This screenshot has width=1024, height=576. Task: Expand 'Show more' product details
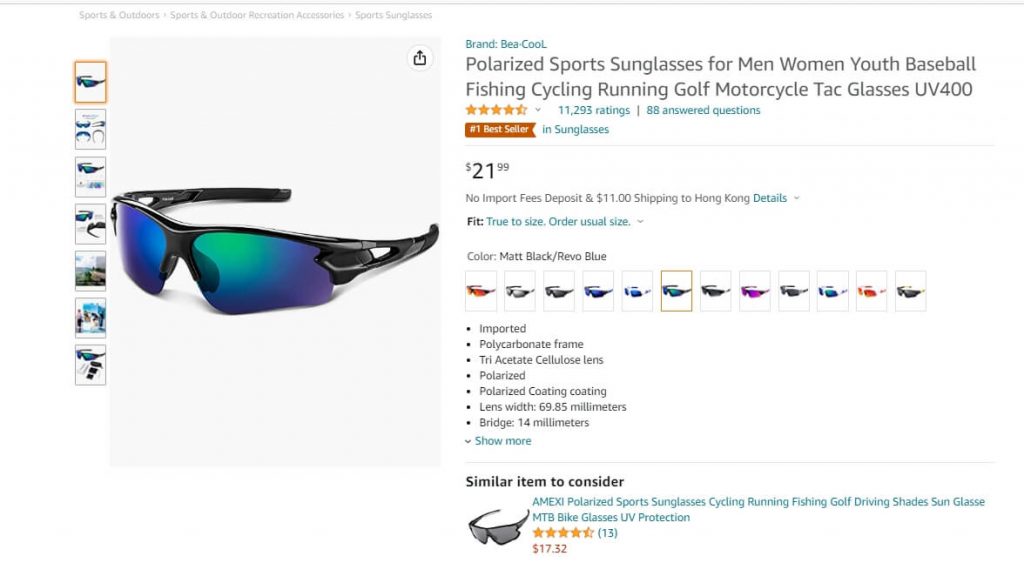[x=502, y=441]
